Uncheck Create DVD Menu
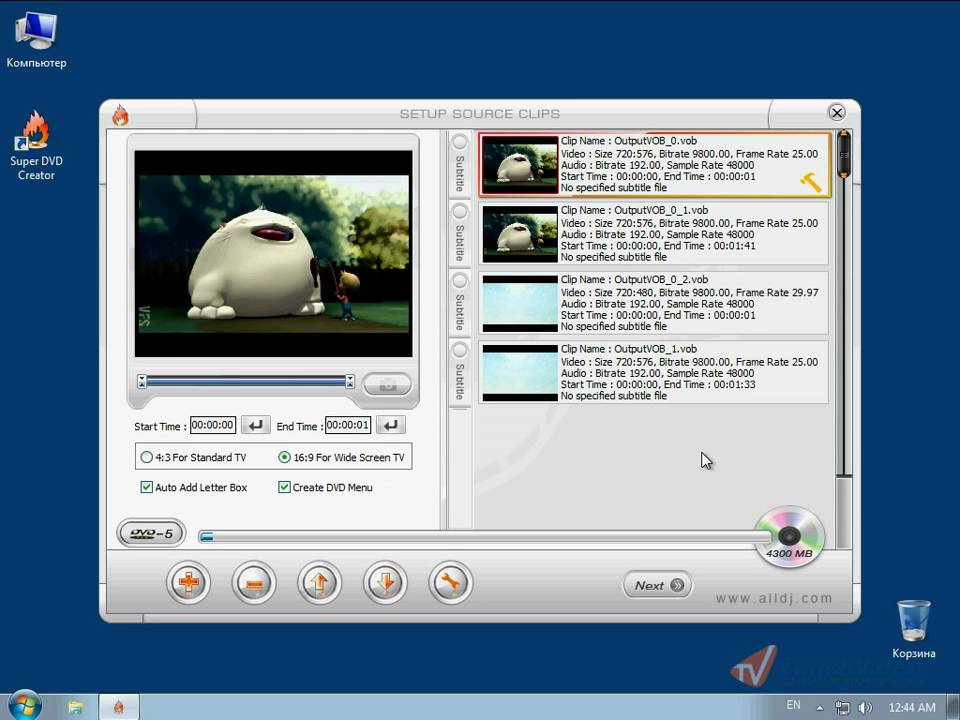 pos(325,487)
